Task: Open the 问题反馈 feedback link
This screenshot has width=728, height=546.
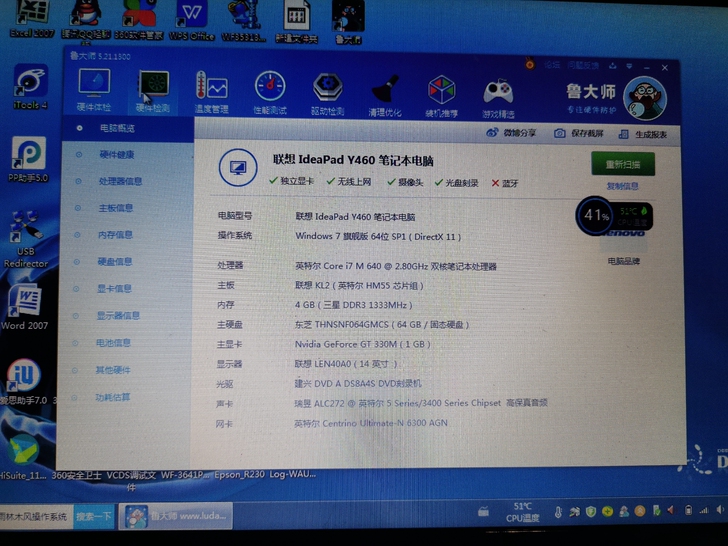Action: point(583,65)
